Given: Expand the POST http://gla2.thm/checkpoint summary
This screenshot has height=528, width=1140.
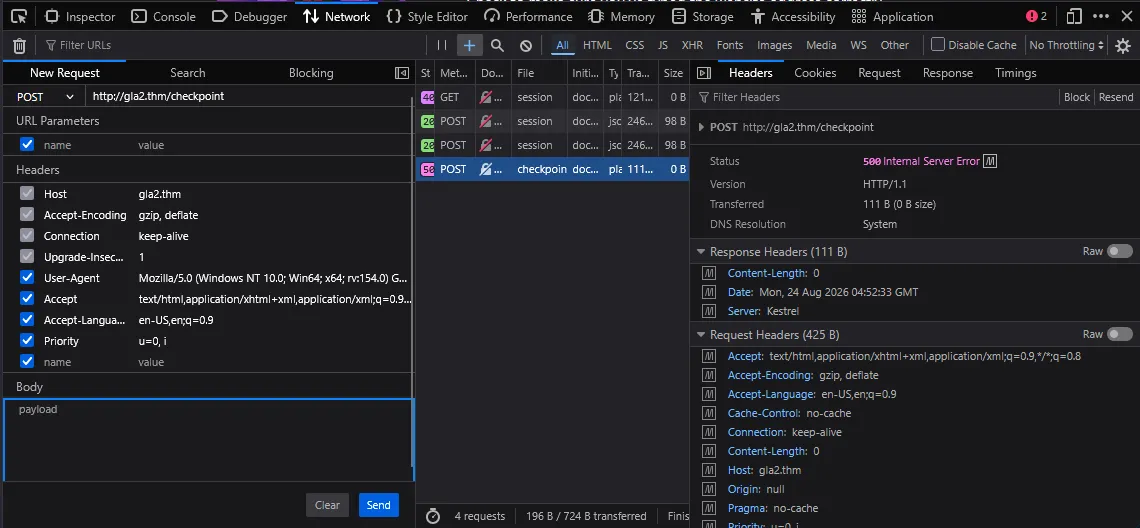Looking at the screenshot, I should point(702,127).
